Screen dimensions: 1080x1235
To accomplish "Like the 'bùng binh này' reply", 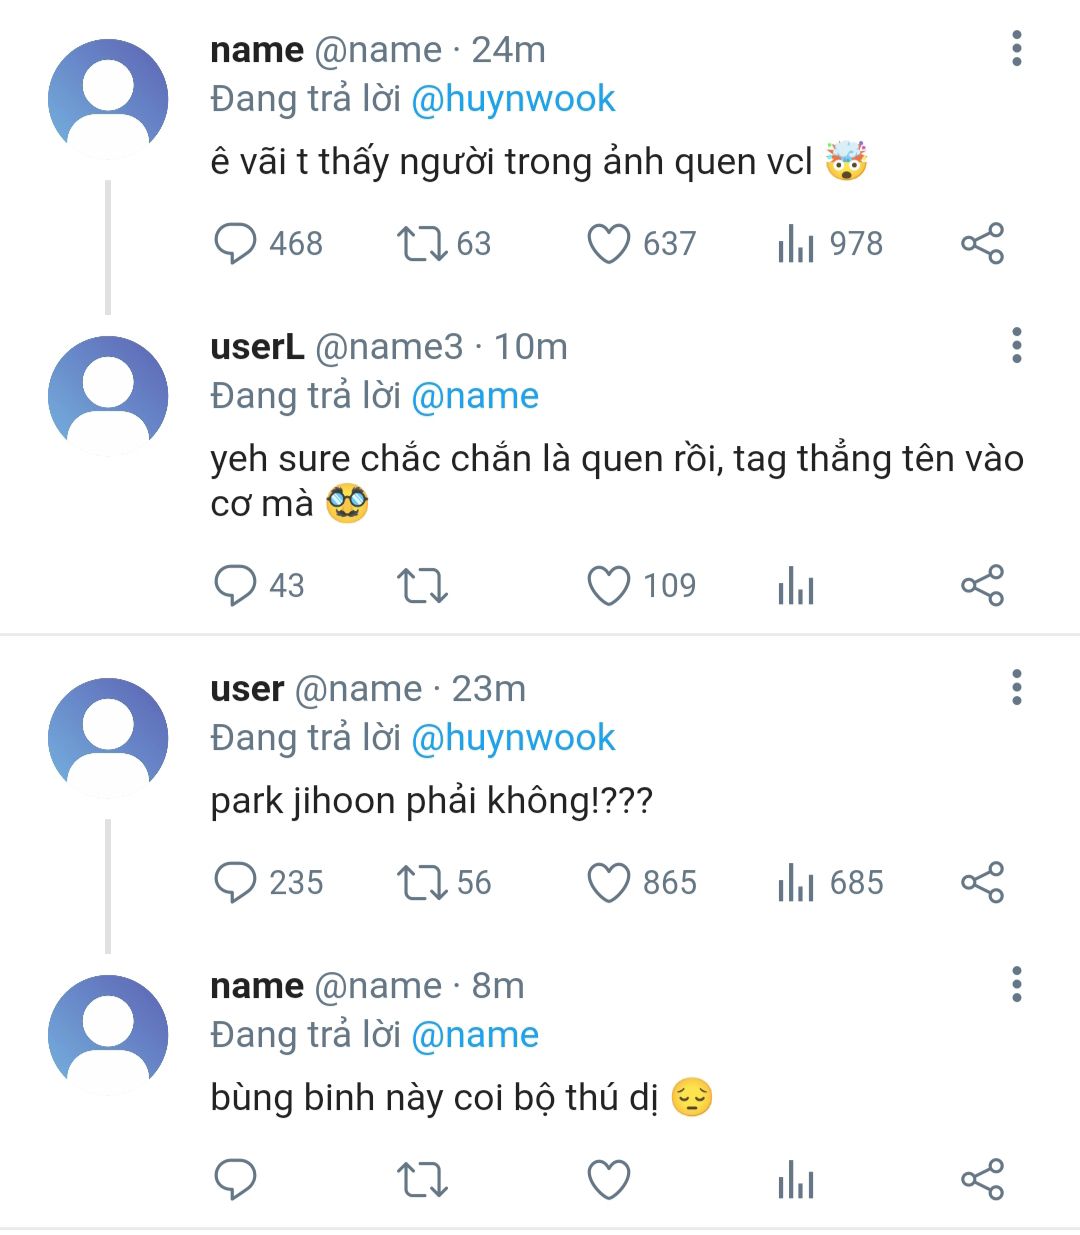I will pyautogui.click(x=608, y=1180).
